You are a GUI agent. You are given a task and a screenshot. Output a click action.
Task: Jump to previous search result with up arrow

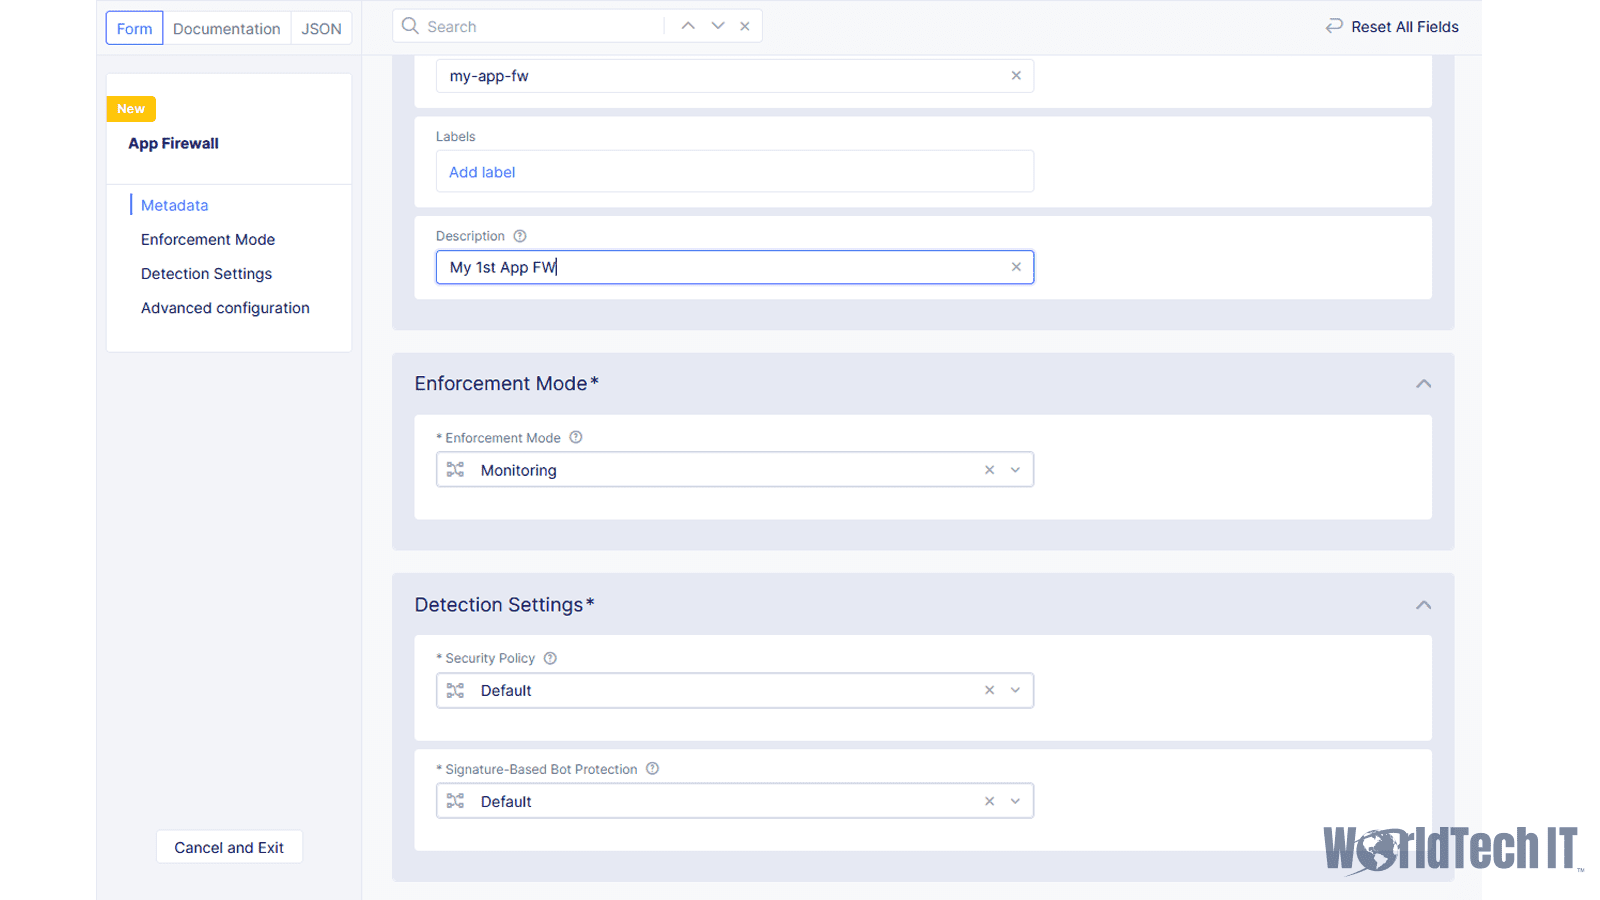(687, 25)
